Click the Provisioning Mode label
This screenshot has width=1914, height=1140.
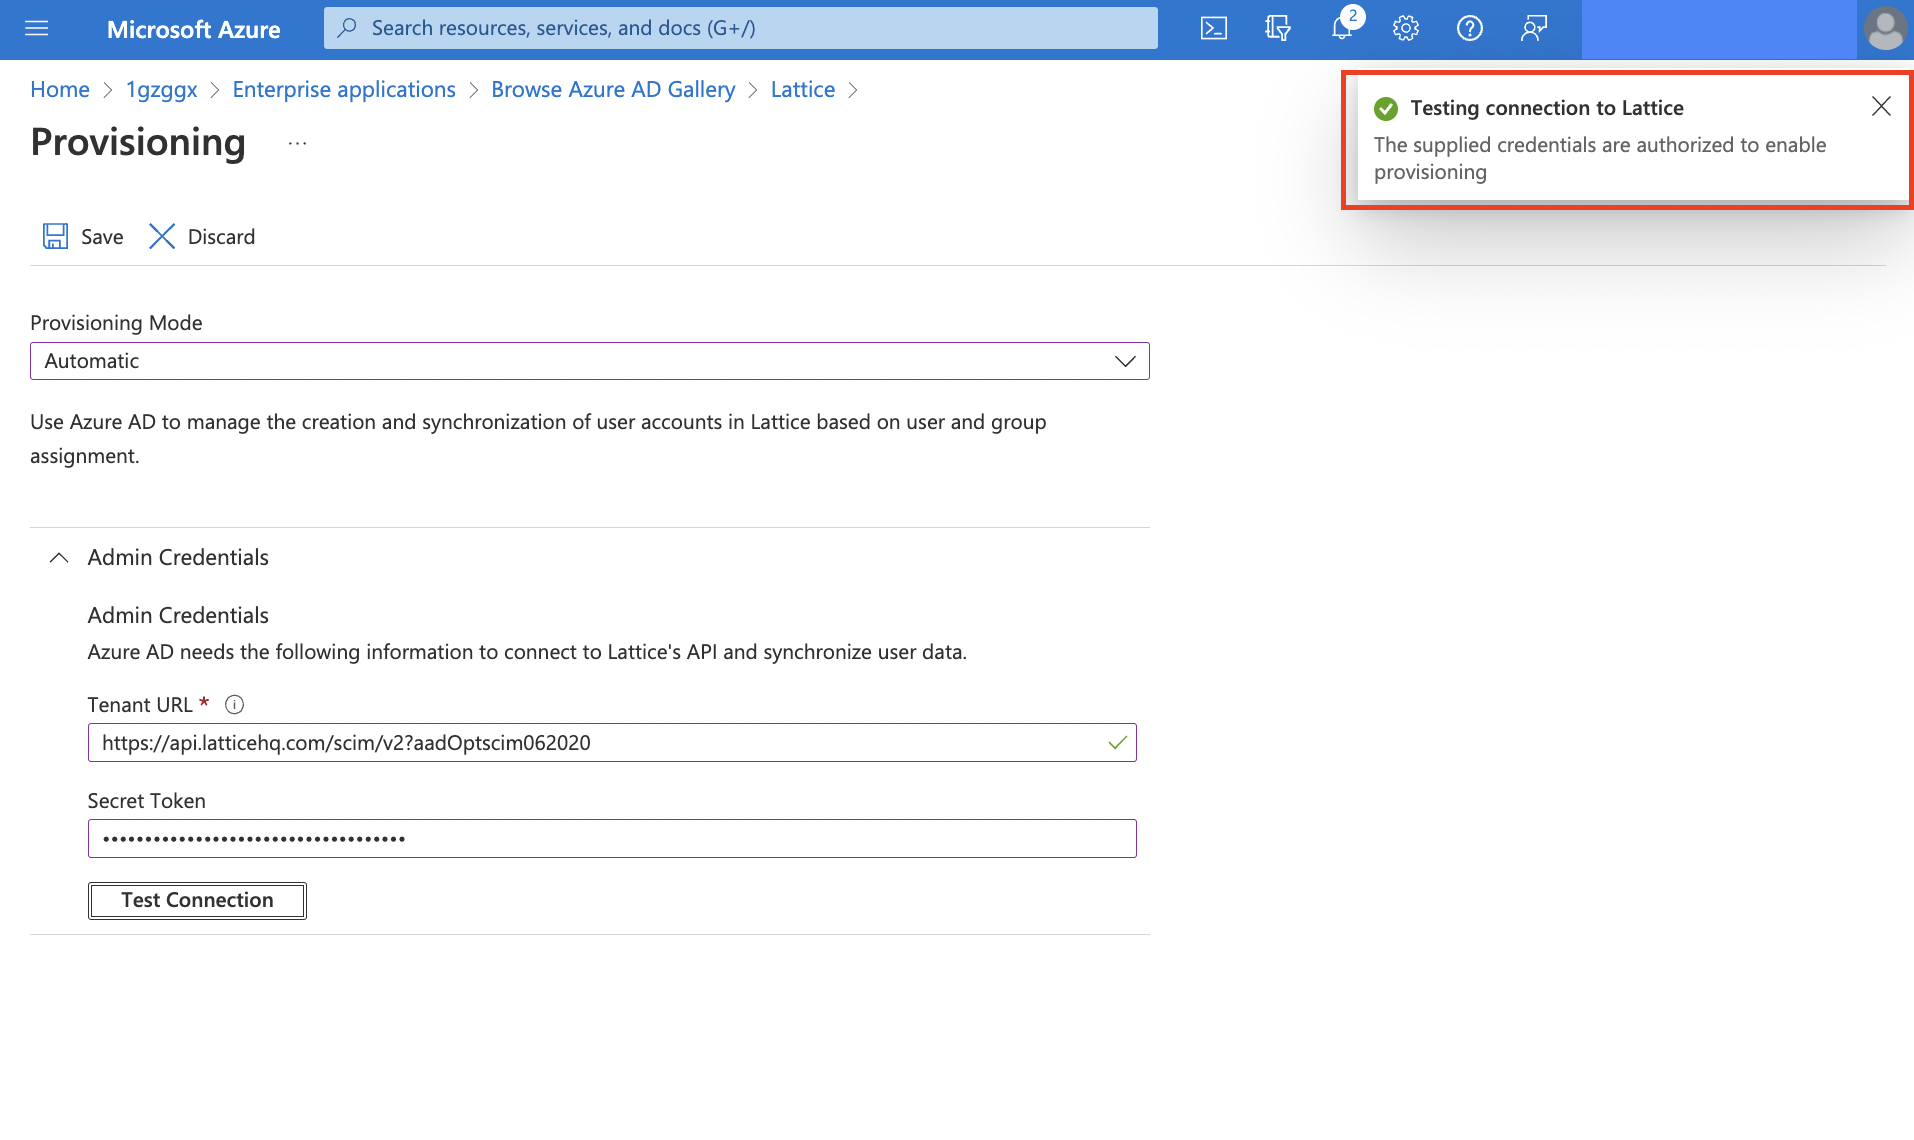116,322
